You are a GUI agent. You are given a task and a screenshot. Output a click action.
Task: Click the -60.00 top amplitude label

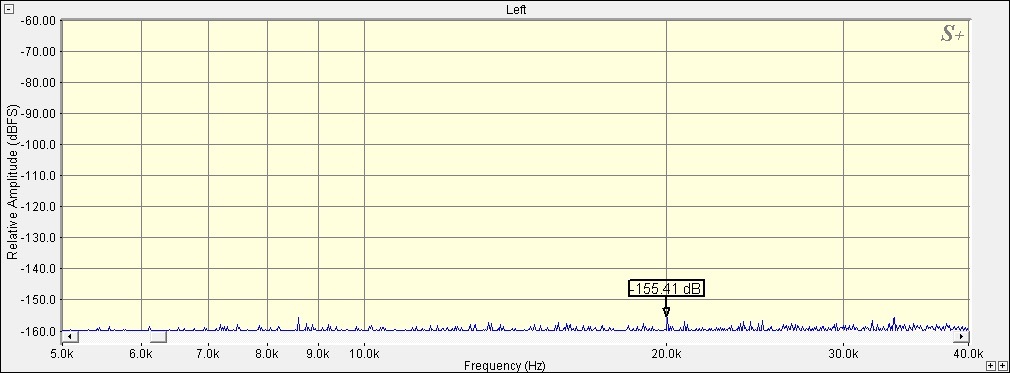[39, 20]
